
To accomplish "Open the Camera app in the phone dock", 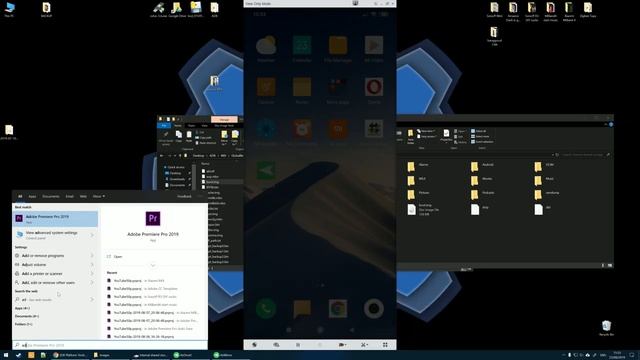I will pyautogui.click(x=374, y=309).
